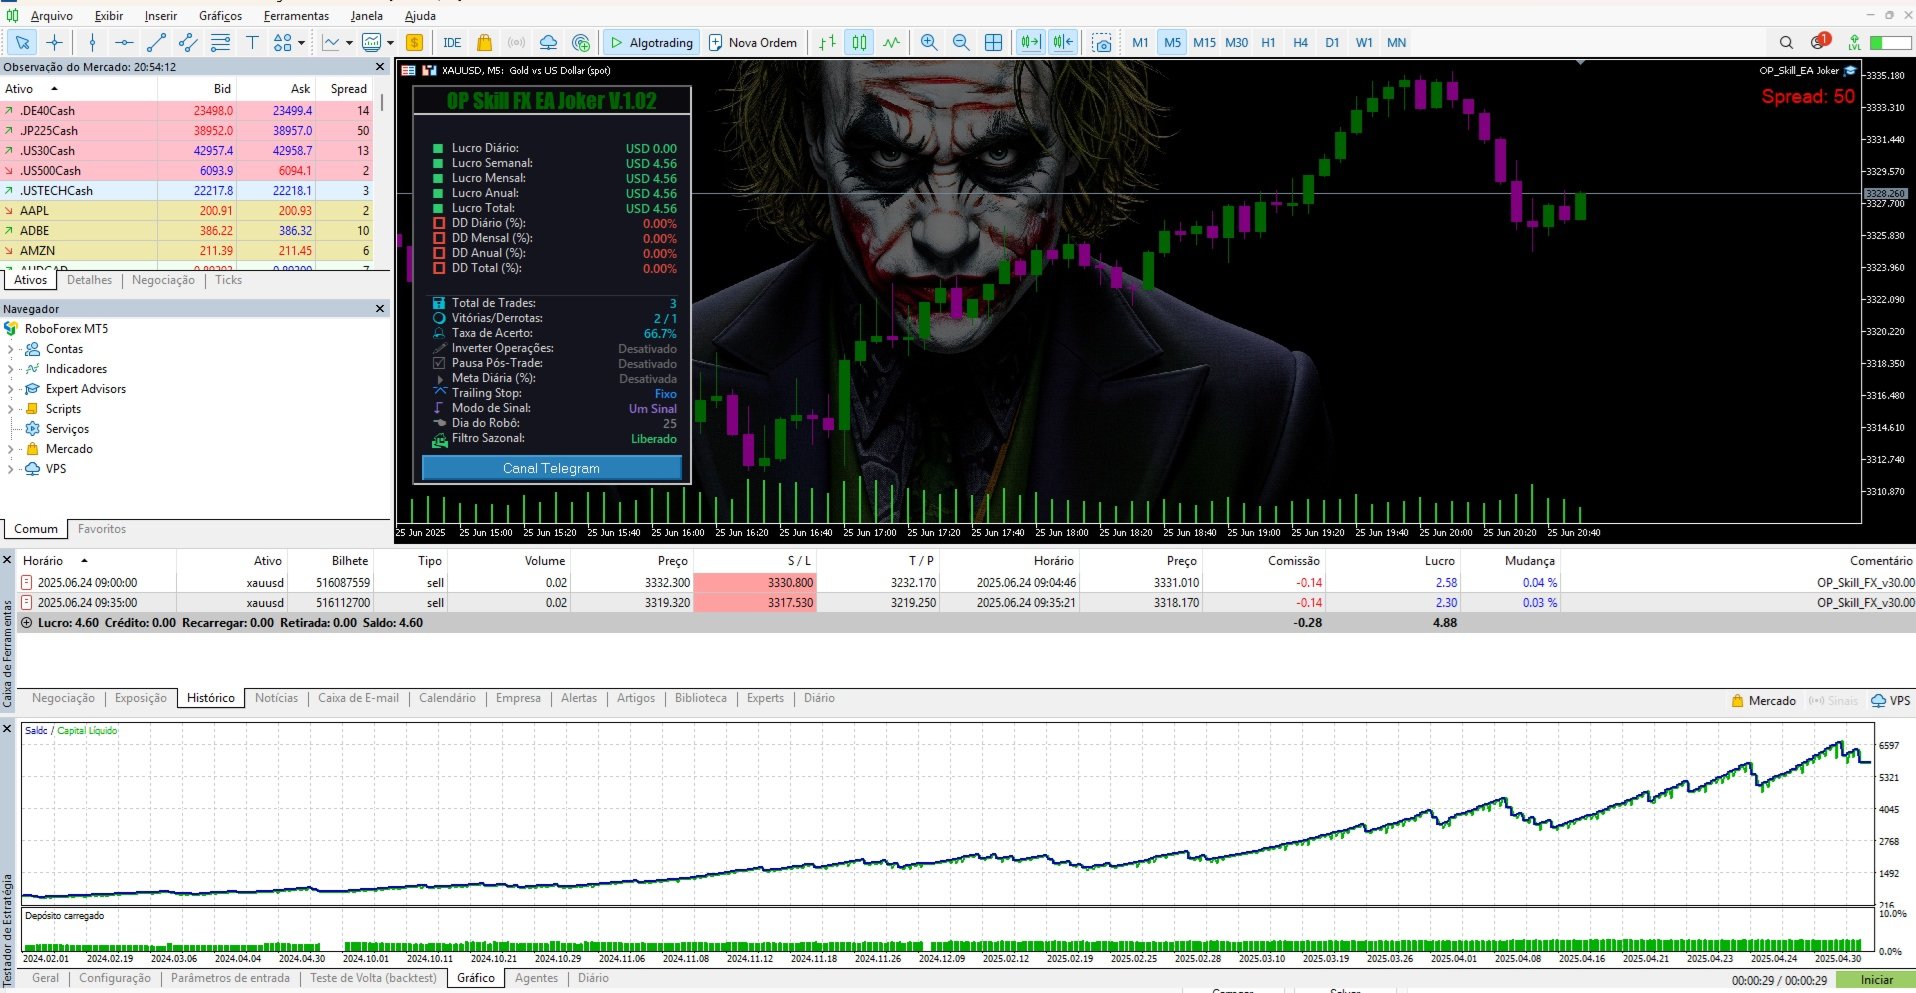
Task: Select the trendline drawing tool
Action: coord(156,42)
